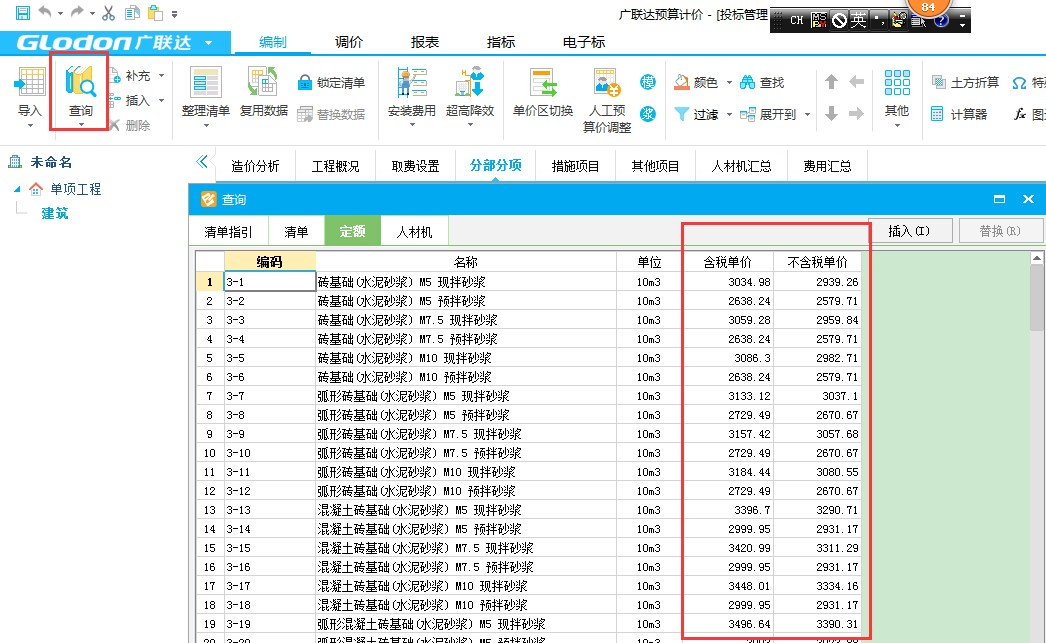Click the 插入(I) button
Image resolution: width=1046 pixels, height=643 pixels.
click(908, 231)
